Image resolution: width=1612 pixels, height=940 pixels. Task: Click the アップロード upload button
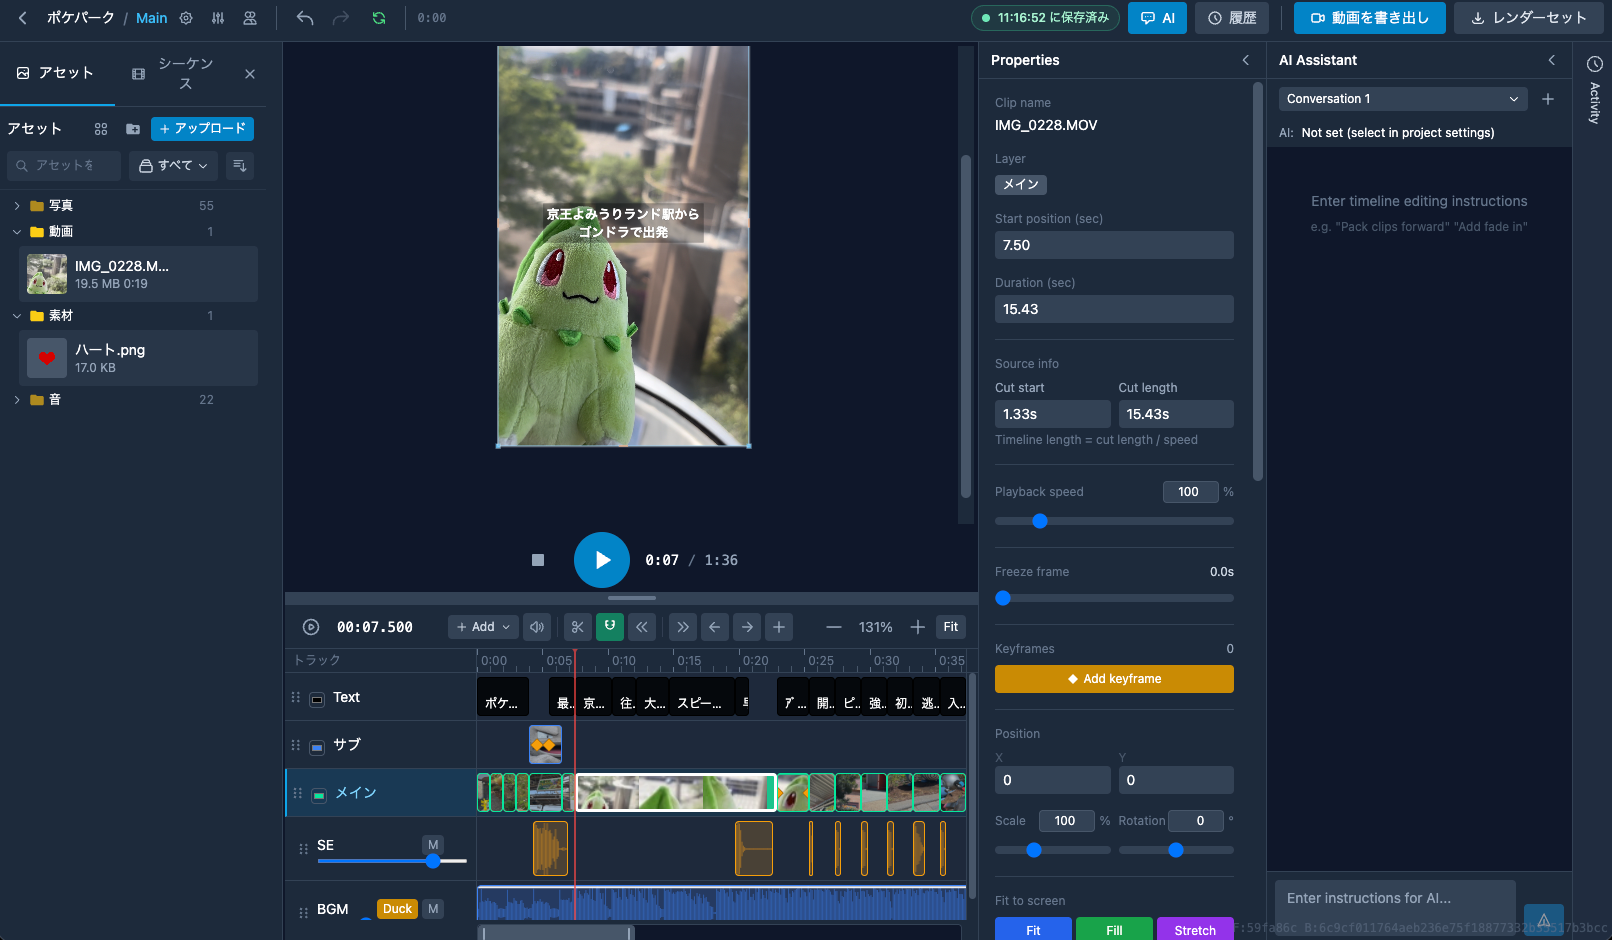(x=202, y=129)
